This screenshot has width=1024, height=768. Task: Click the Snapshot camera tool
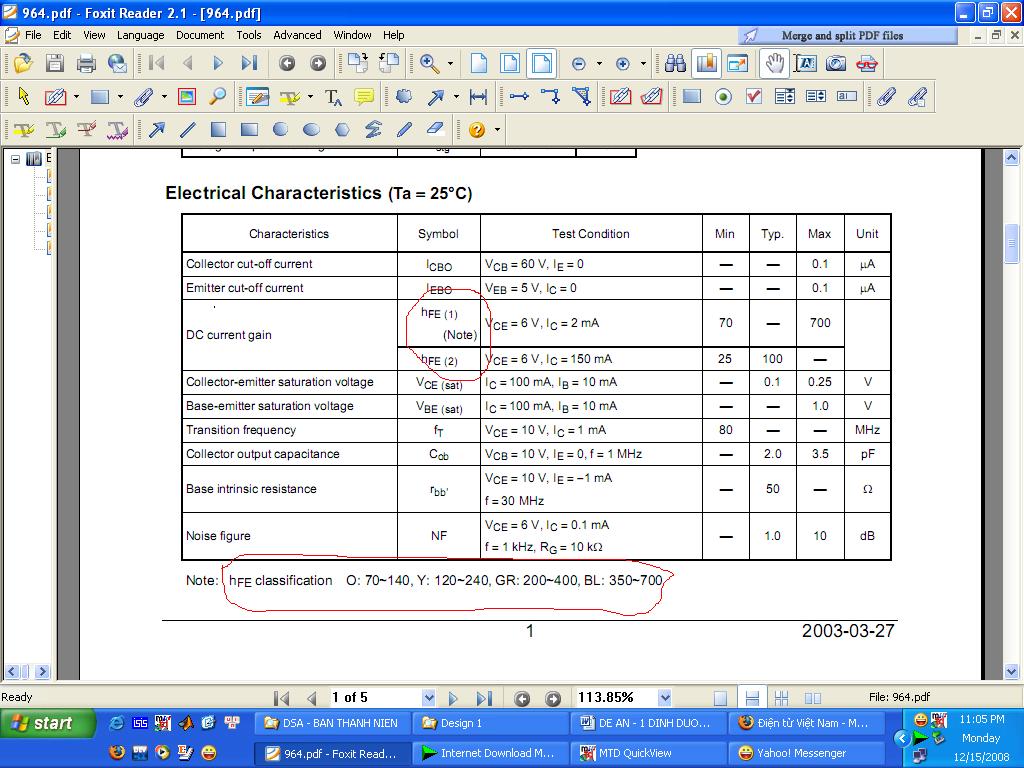click(x=836, y=64)
